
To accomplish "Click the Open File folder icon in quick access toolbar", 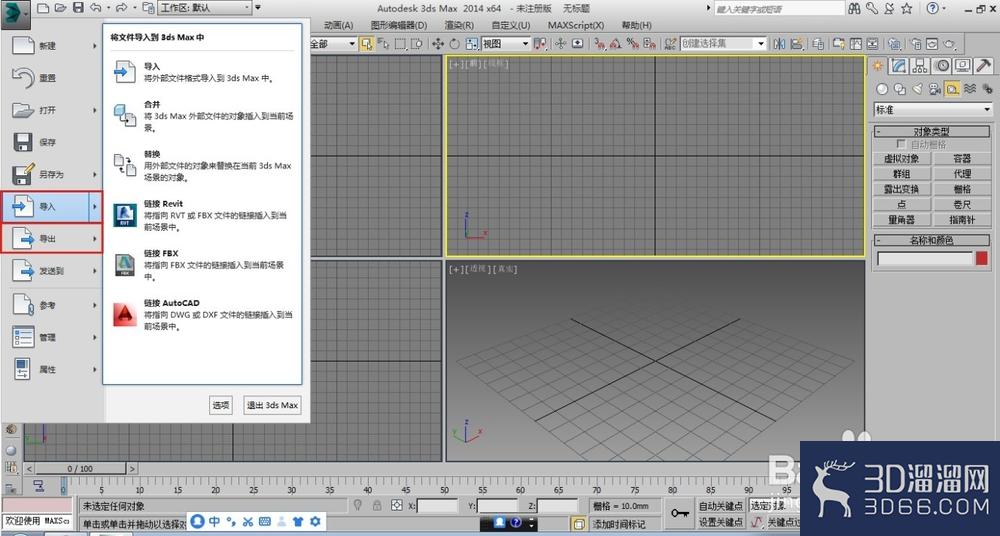I will click(x=60, y=8).
